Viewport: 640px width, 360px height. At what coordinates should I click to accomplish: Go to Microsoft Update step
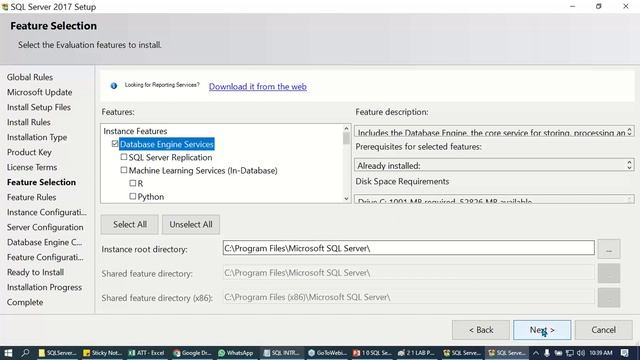40,92
